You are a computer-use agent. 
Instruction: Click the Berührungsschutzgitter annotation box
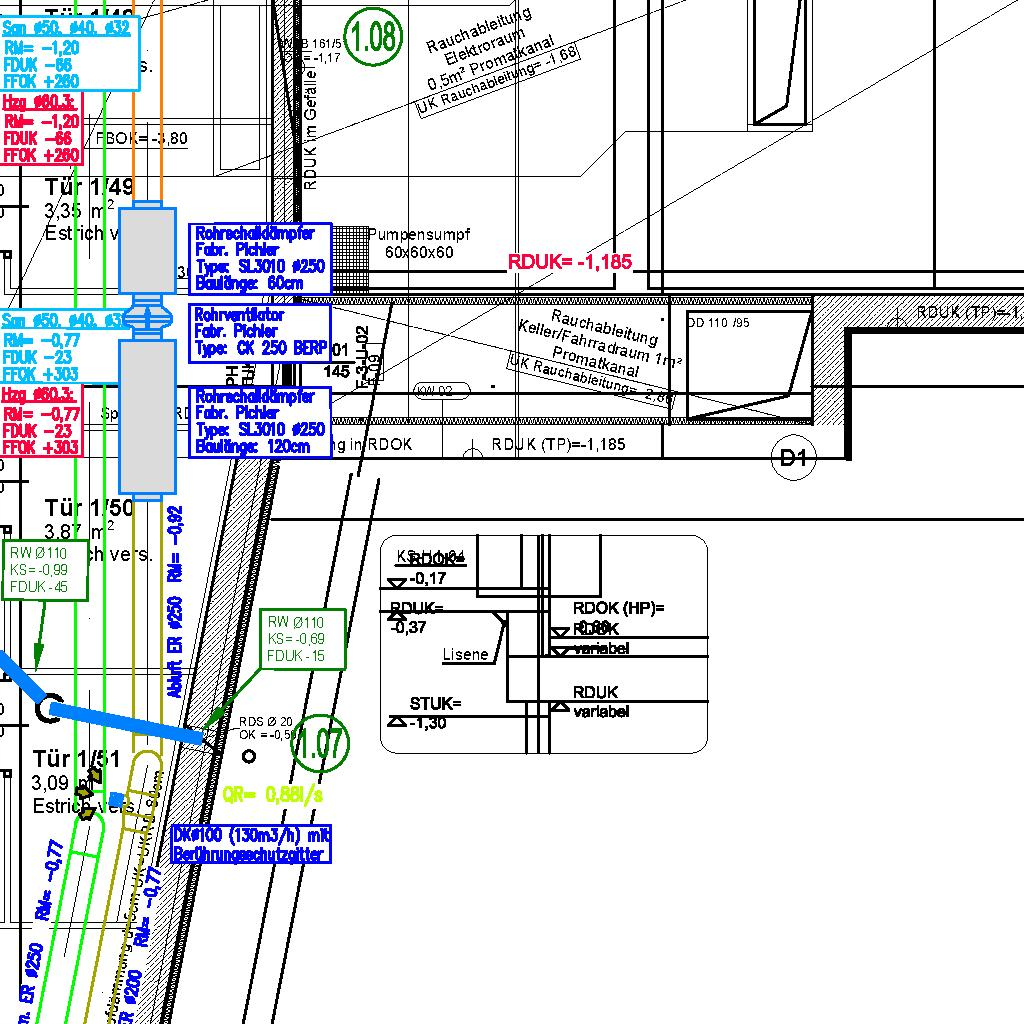(251, 844)
